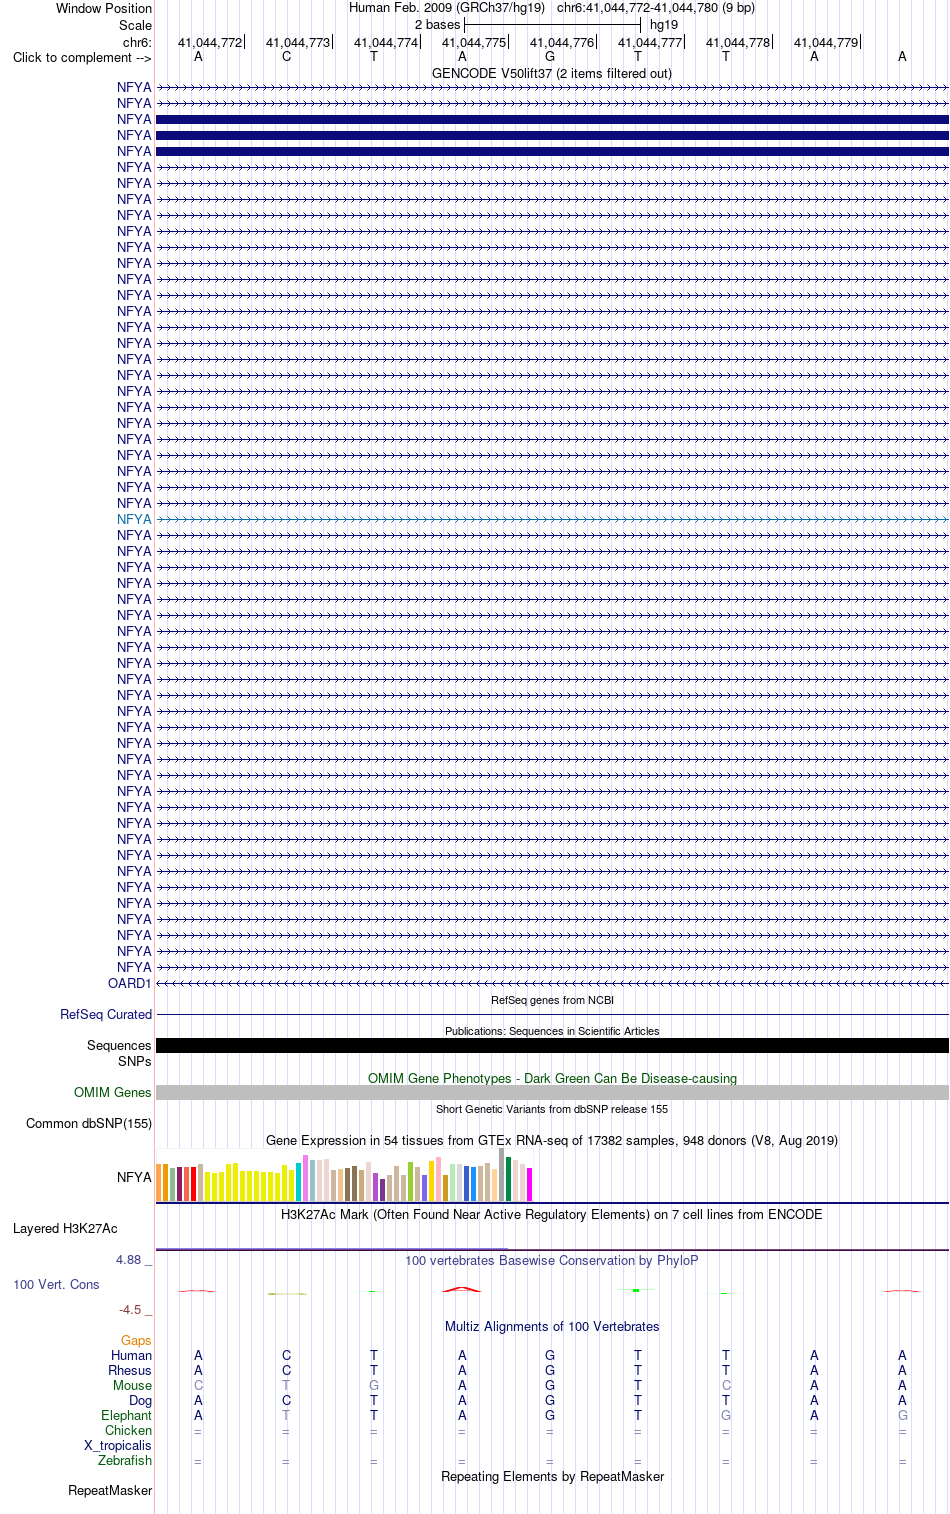Click the NFYA label beside GTEx bars

pos(134,1177)
